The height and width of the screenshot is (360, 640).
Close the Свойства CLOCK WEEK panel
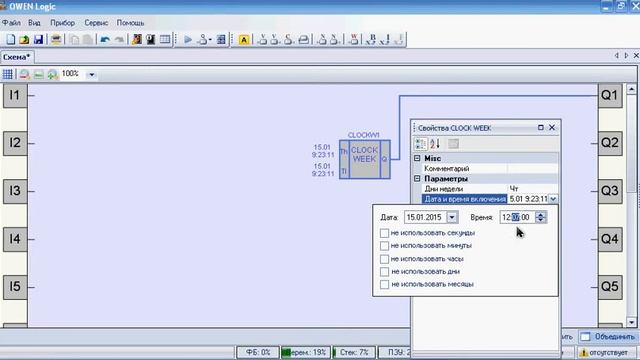tap(551, 128)
